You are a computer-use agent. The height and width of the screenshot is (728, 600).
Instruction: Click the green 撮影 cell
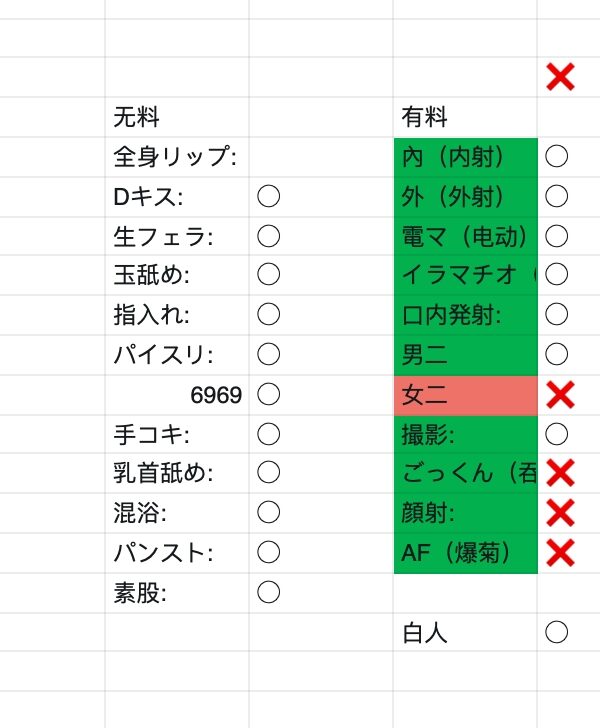tap(465, 434)
